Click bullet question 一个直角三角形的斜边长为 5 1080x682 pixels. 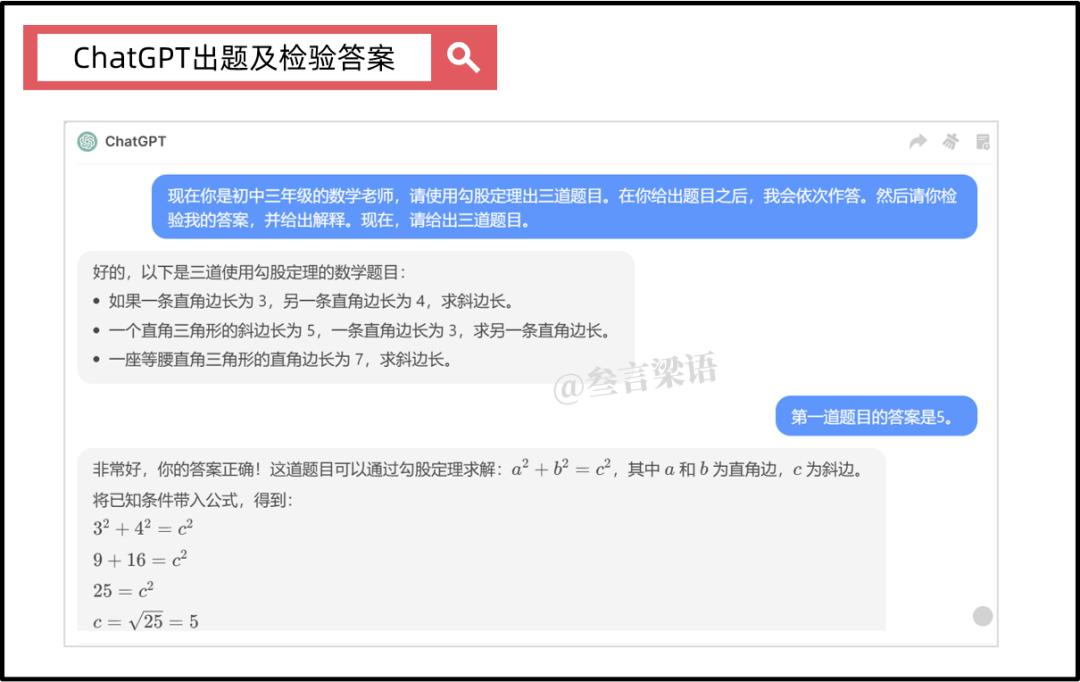pyautogui.click(x=359, y=331)
